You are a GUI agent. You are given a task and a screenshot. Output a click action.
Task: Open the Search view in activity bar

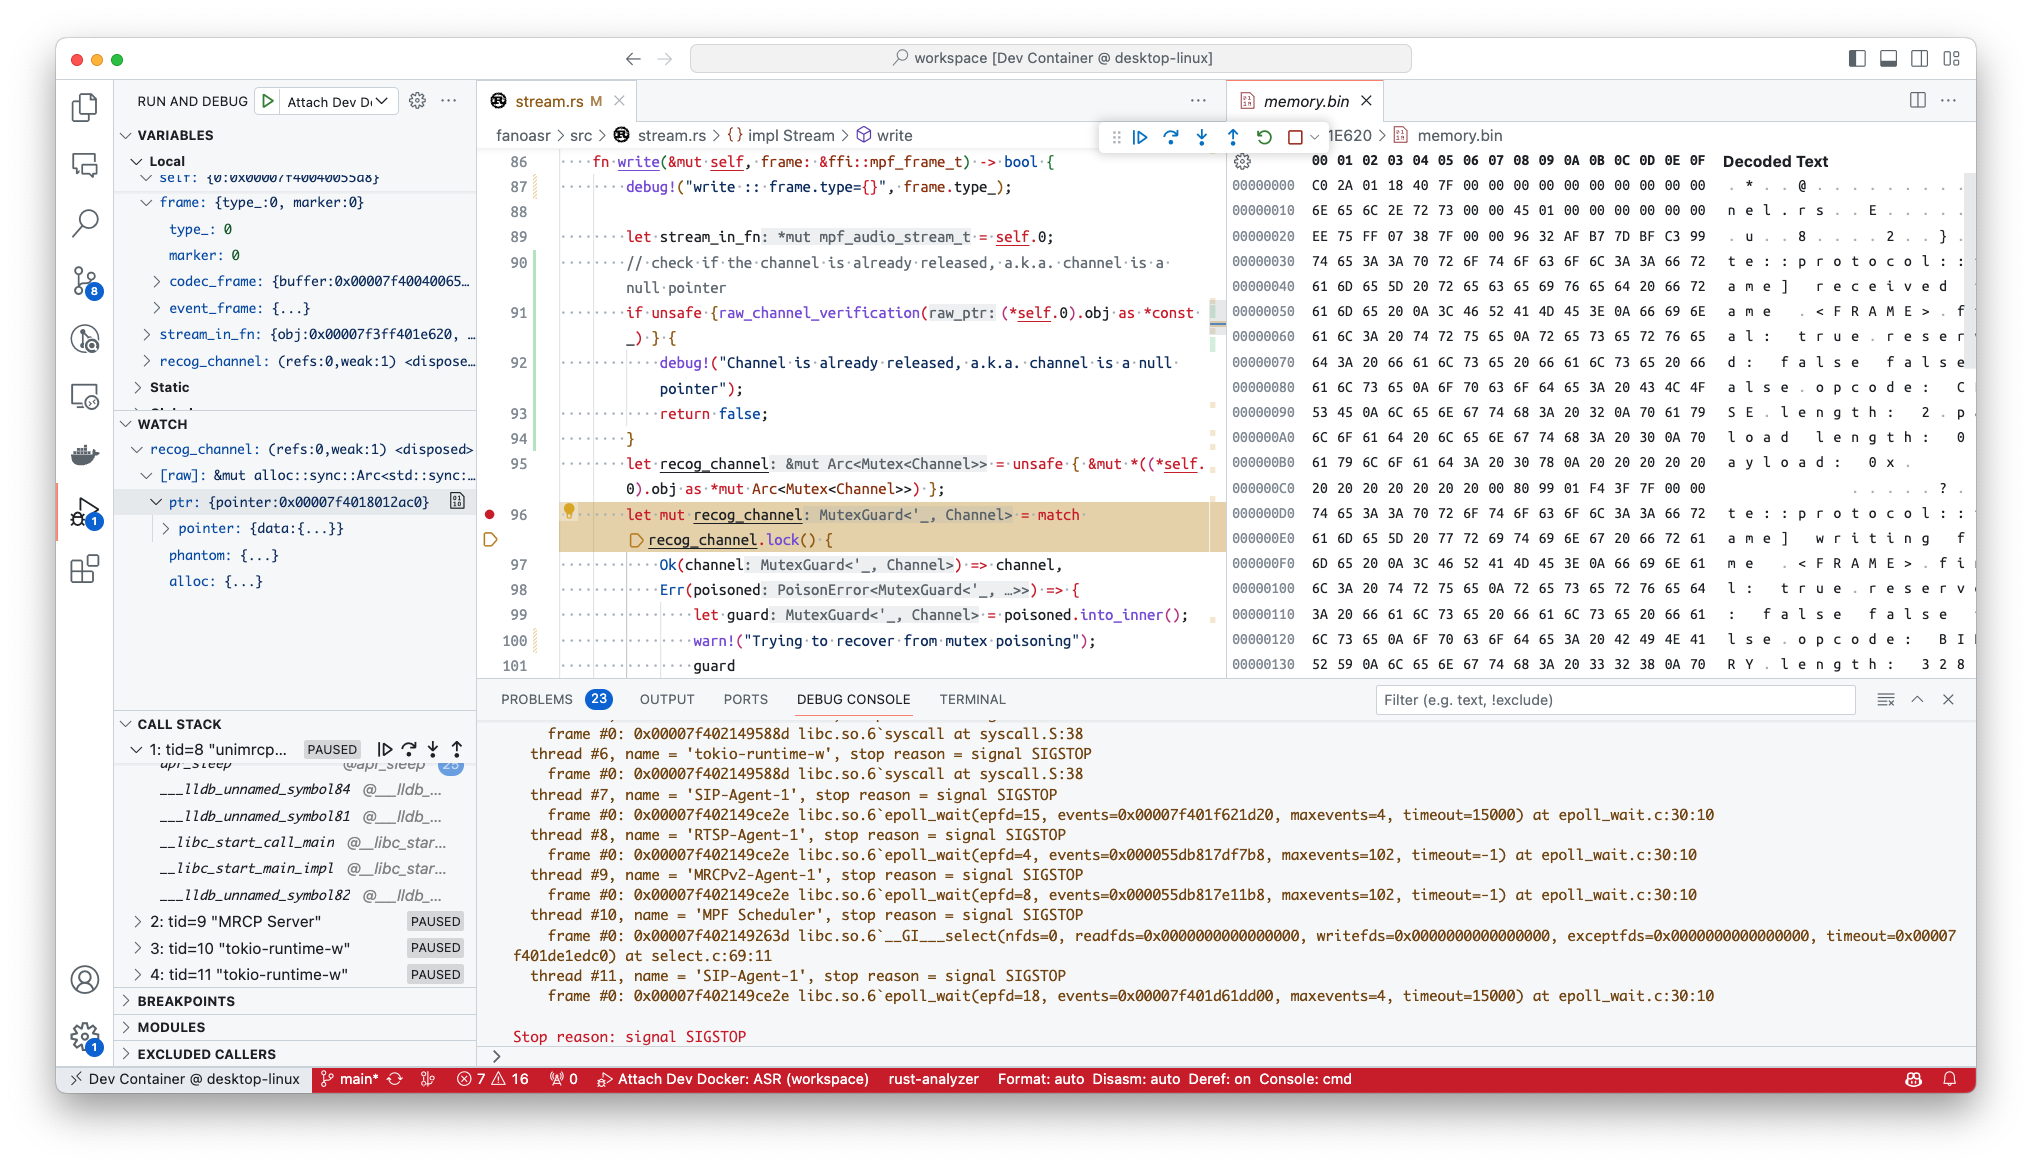(85, 223)
